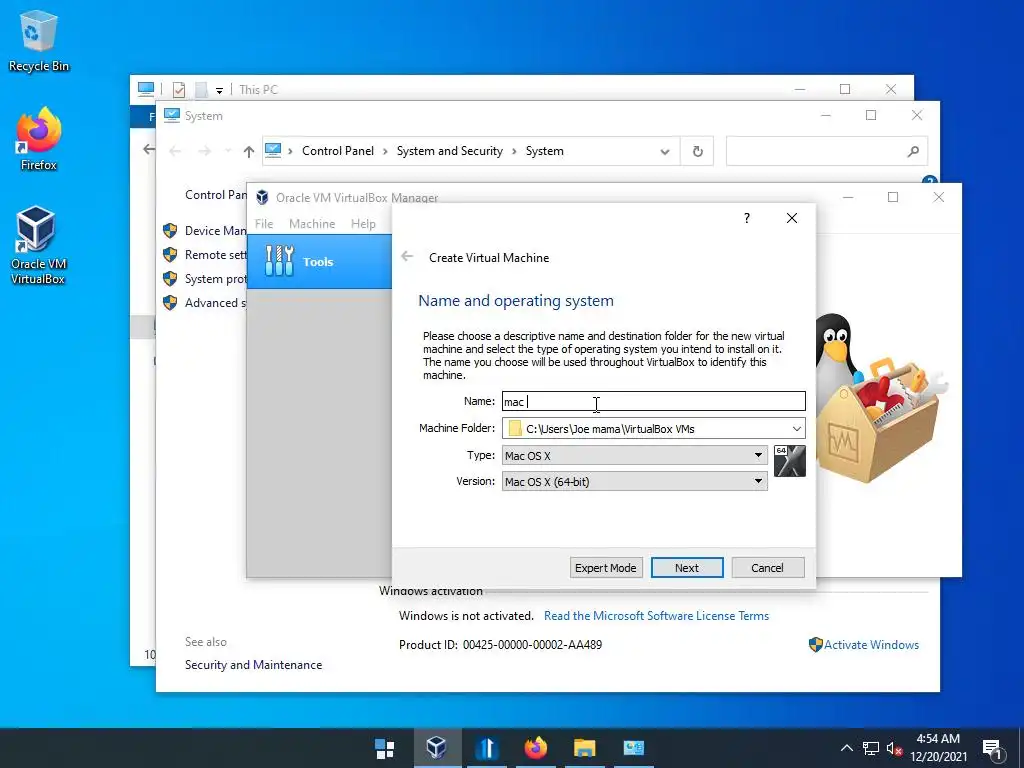This screenshot has height=768, width=1024.
Task: Click the up arrow in System window navigation
Action: [249, 152]
